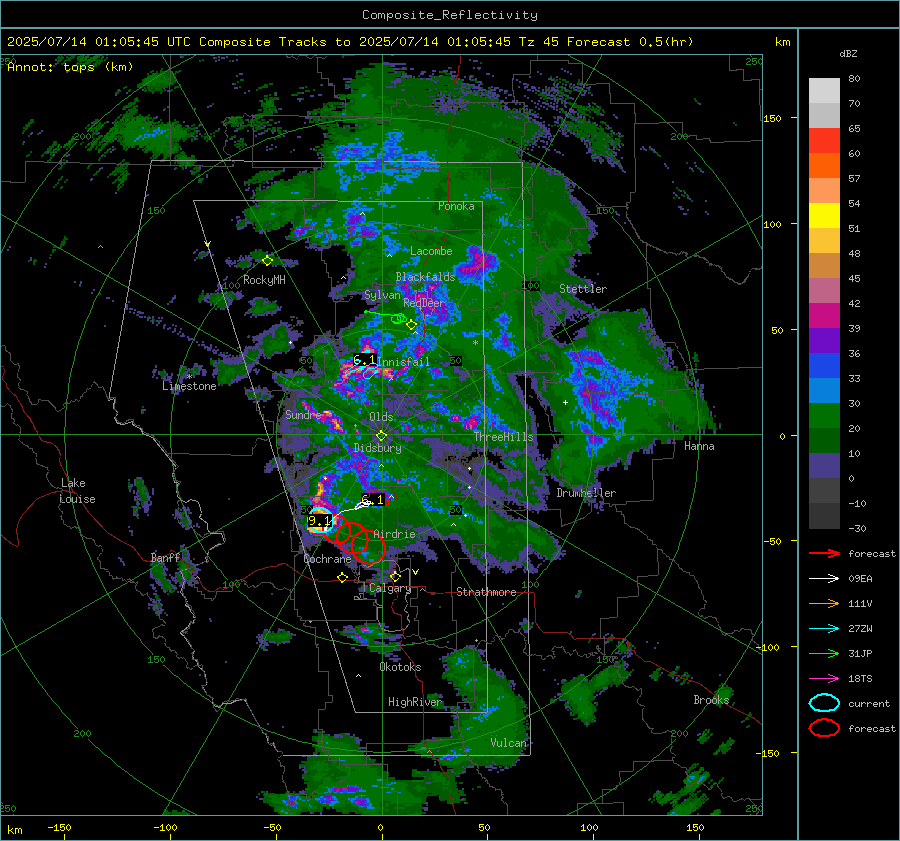Viewport: 900px width, 841px height.
Task: Click the Lacombe city label
Action: point(431,251)
